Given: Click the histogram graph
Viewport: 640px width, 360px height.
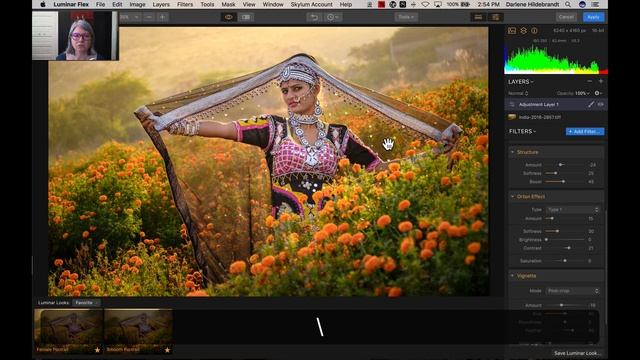Looking at the screenshot, I should pyautogui.click(x=556, y=59).
